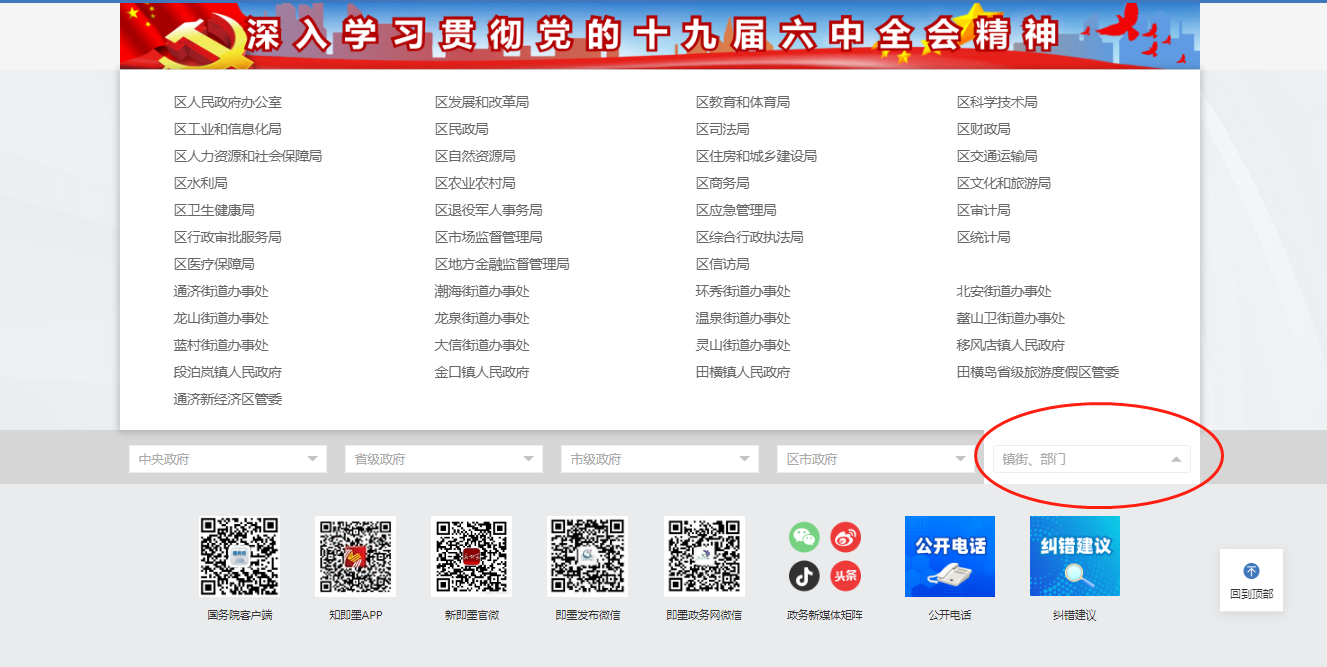Open the Toutiao 头条 icon
The image size is (1327, 667).
click(846, 576)
